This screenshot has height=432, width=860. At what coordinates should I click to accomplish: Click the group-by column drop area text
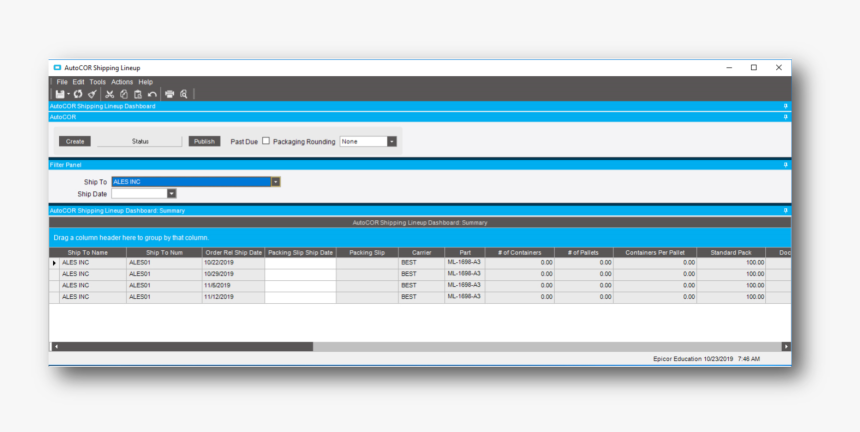(x=131, y=238)
